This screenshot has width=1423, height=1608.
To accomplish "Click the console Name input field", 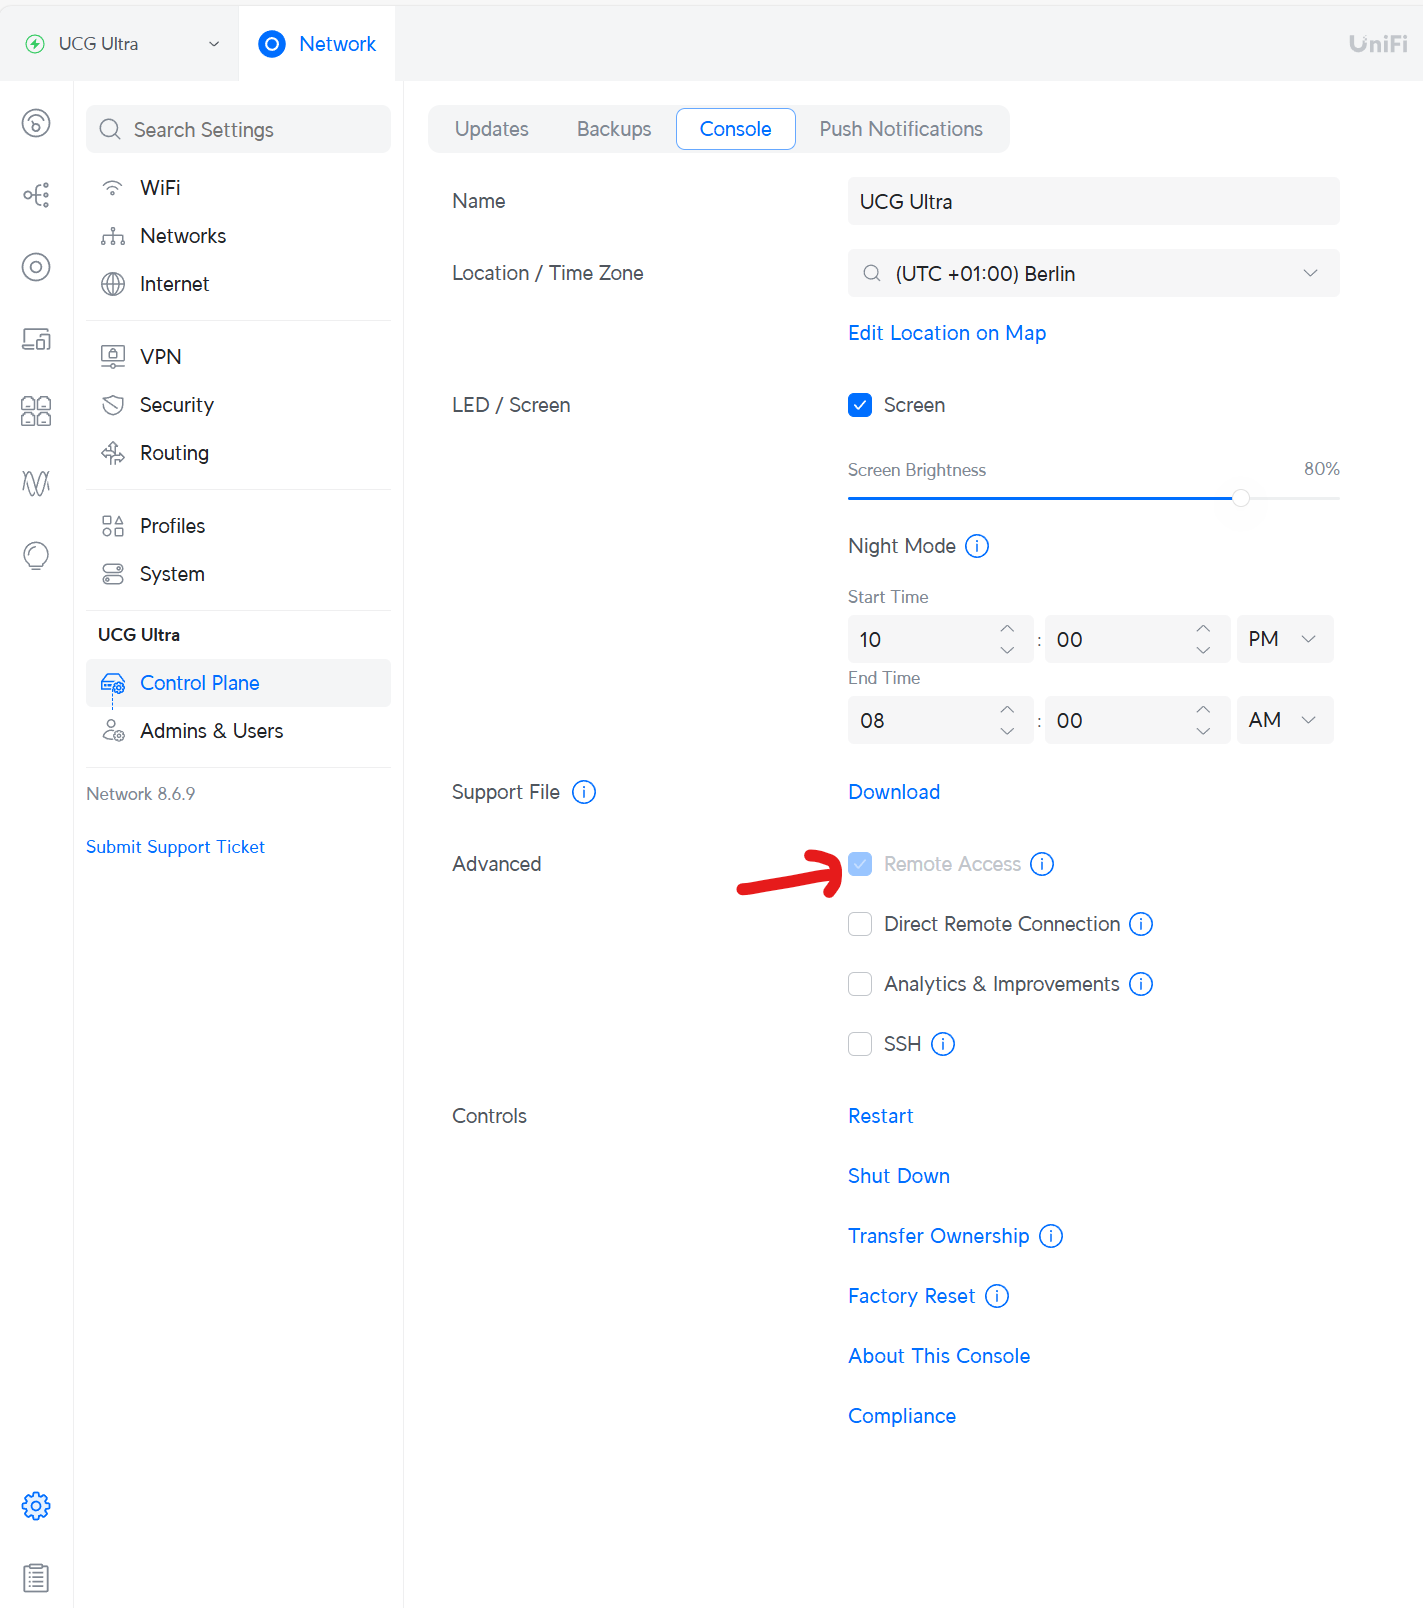I will pos(1094,201).
